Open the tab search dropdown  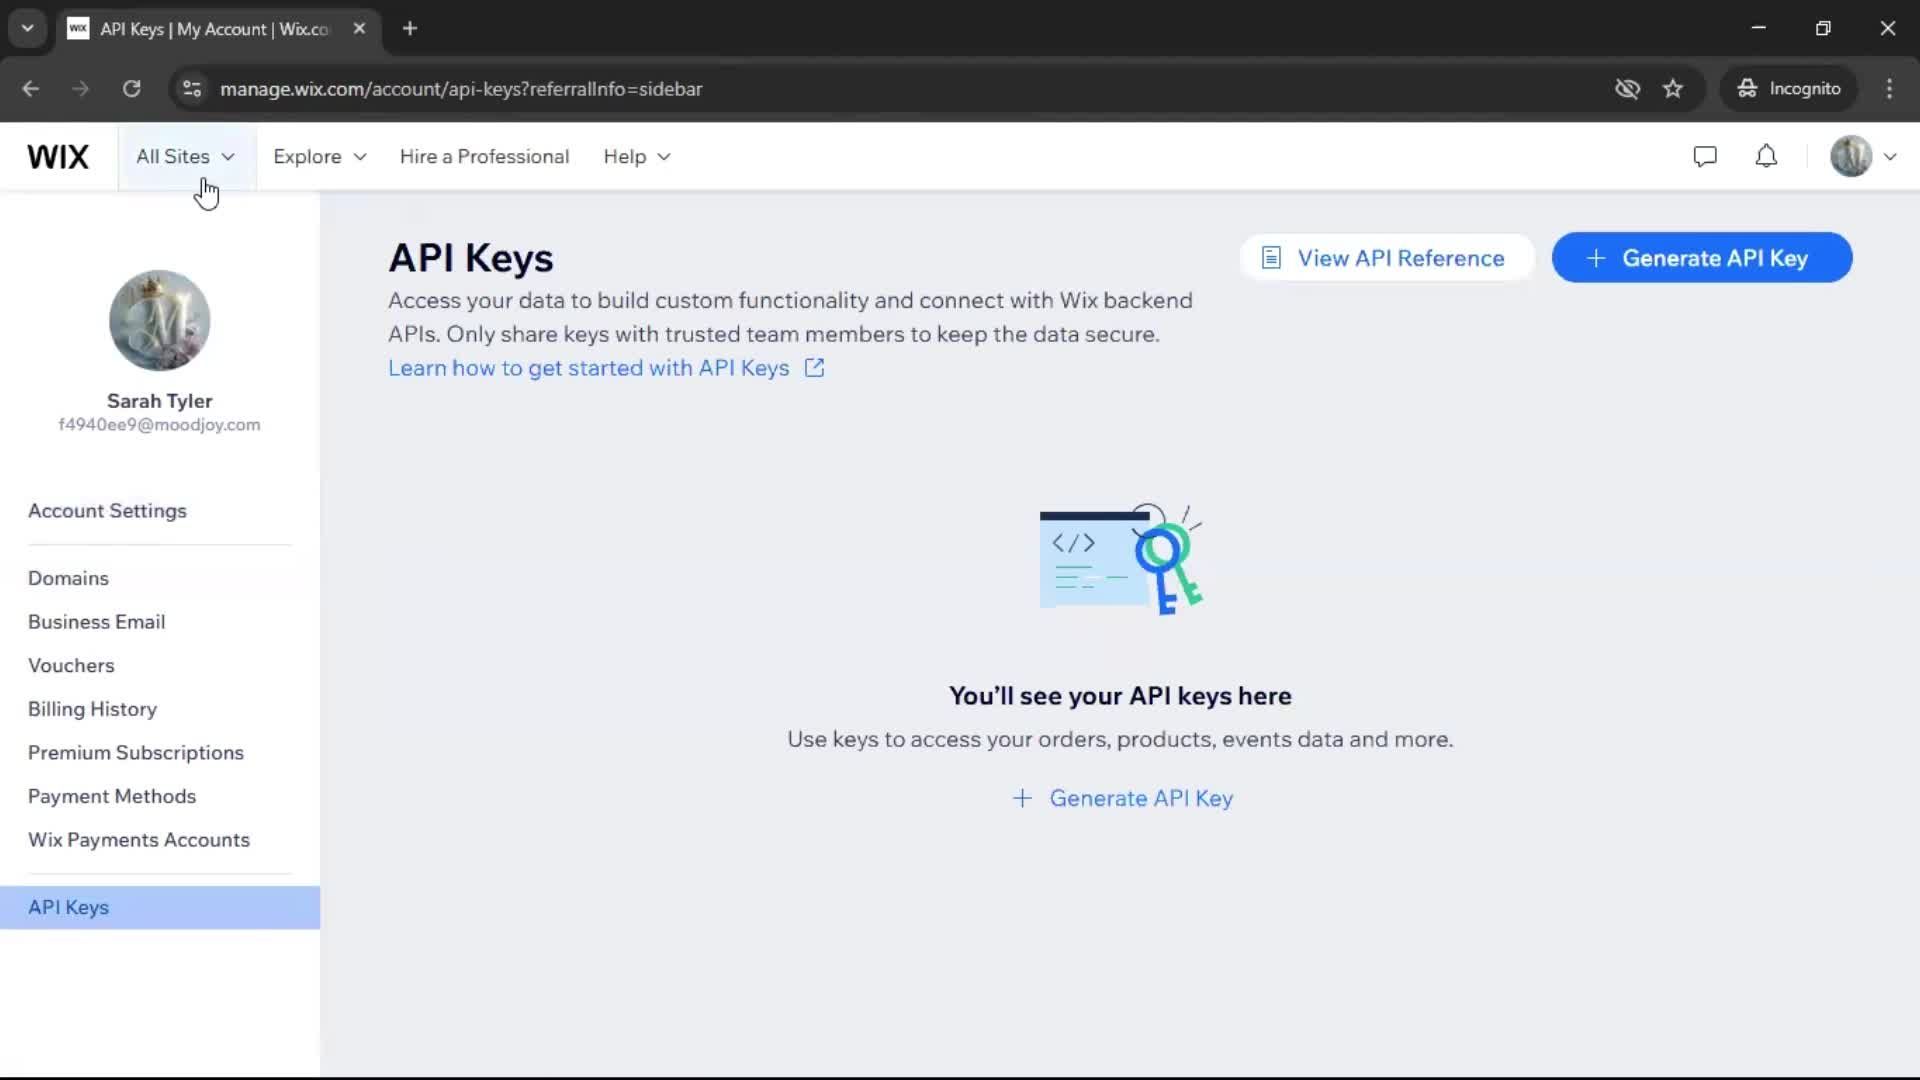[28, 29]
